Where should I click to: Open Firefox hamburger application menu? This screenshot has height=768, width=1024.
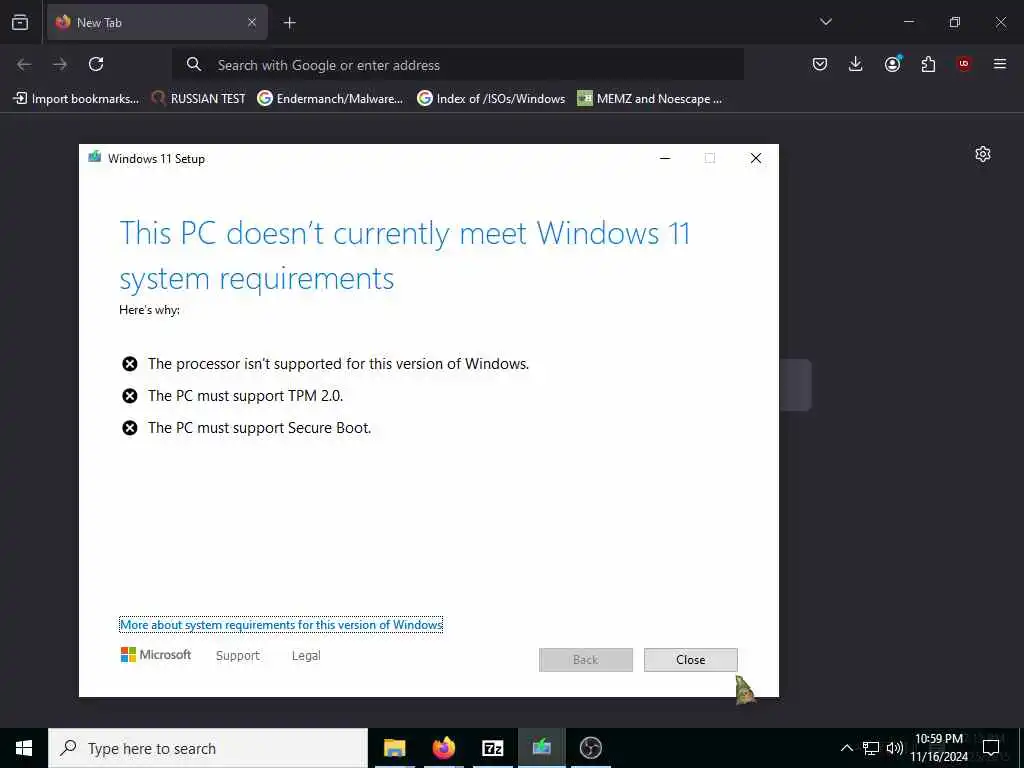click(1000, 64)
